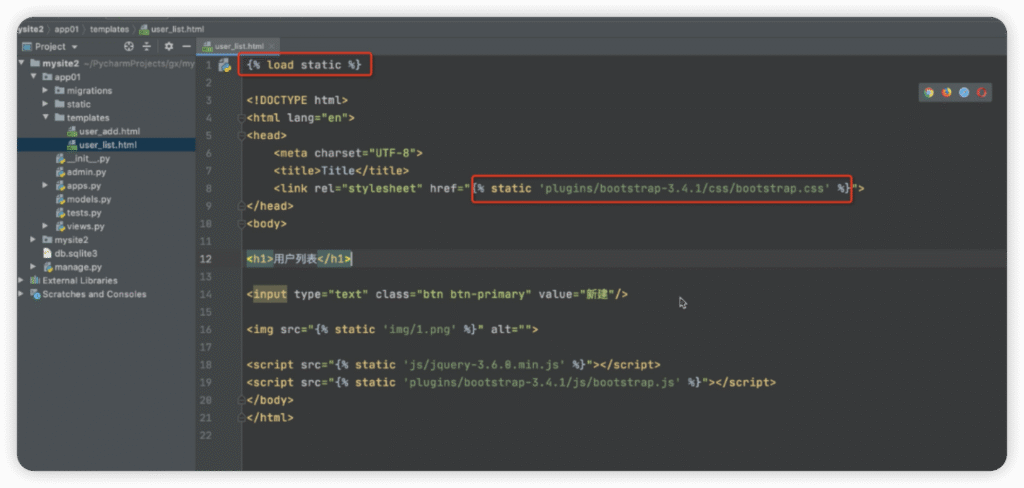Expand the migrations folder
Viewport: 1024px width, 488px height.
(46, 90)
